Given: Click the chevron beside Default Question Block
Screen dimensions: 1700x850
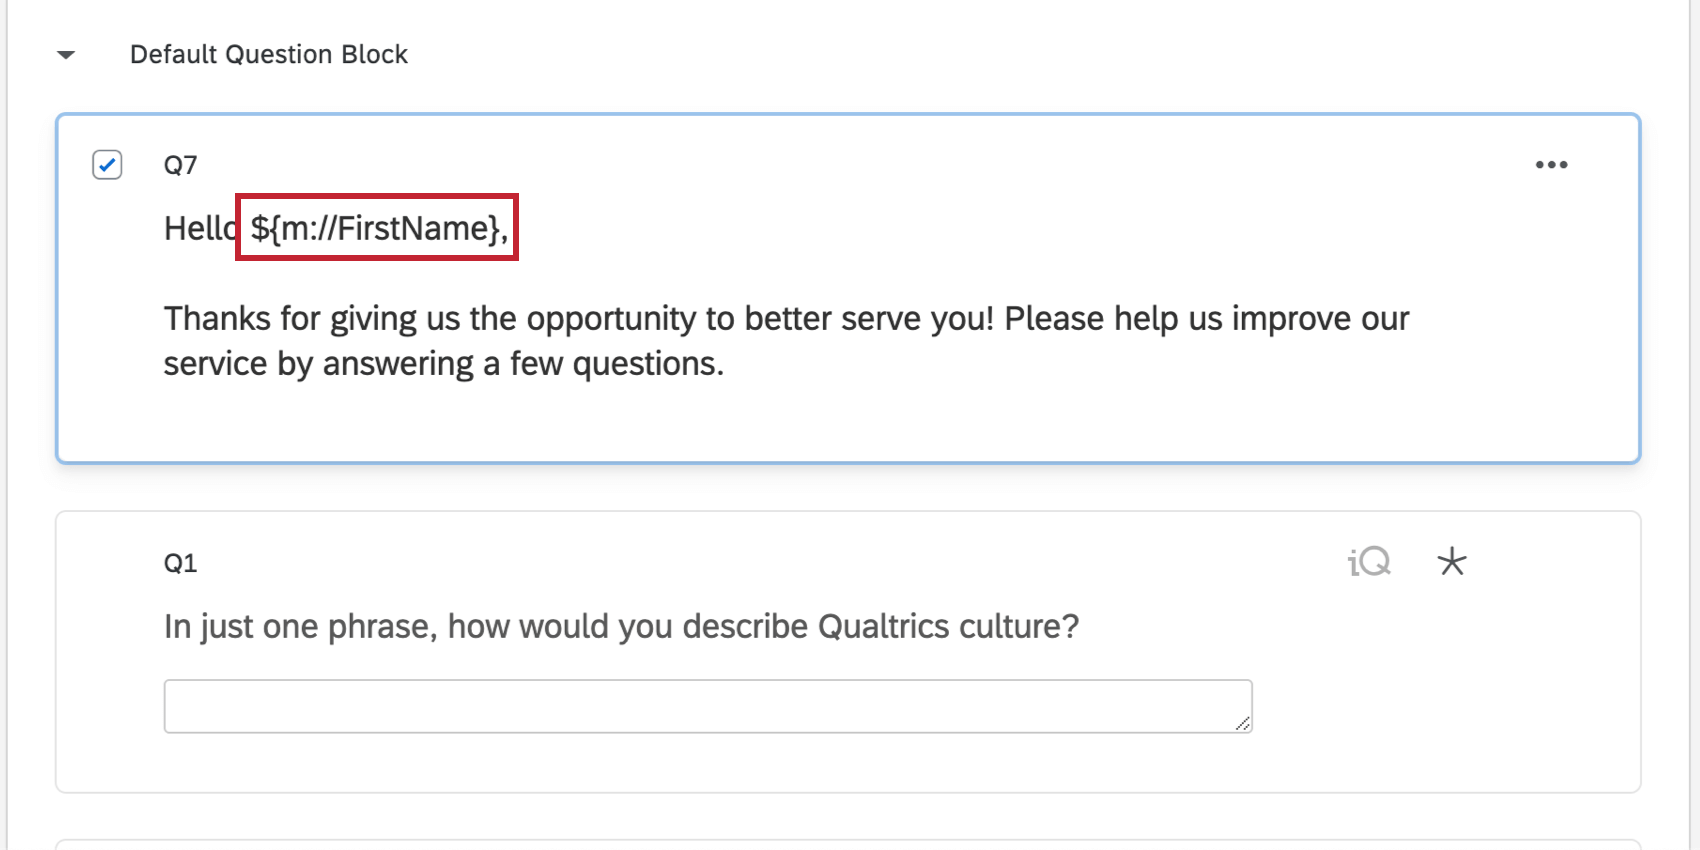Looking at the screenshot, I should 65,55.
